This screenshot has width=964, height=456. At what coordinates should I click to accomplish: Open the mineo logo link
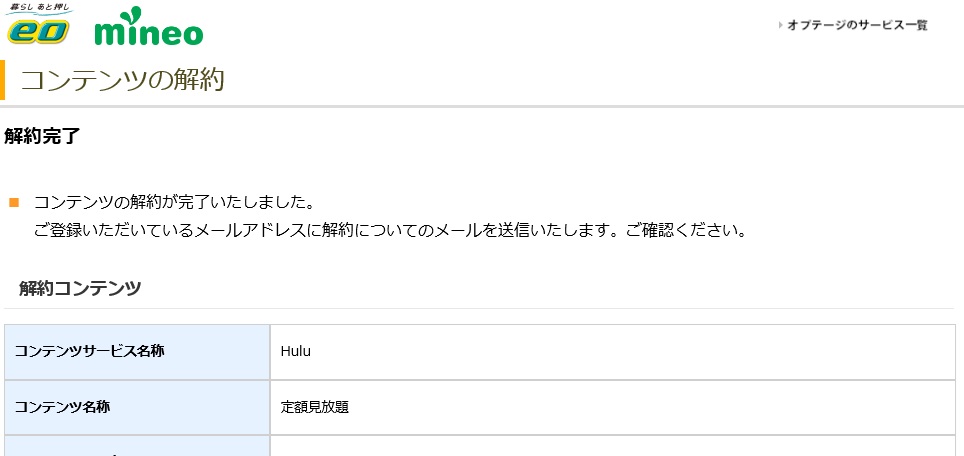149,27
